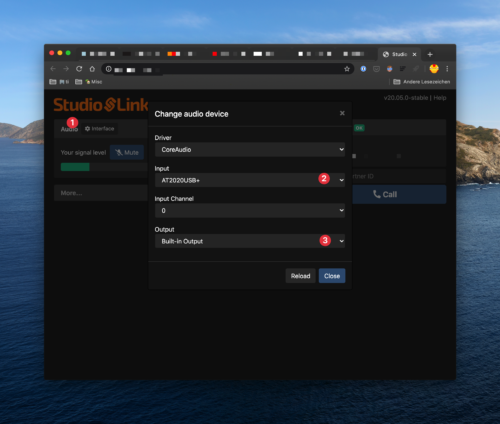Toggle the Mute microphone button
Viewport: 500px width, 424px height.
tap(127, 152)
